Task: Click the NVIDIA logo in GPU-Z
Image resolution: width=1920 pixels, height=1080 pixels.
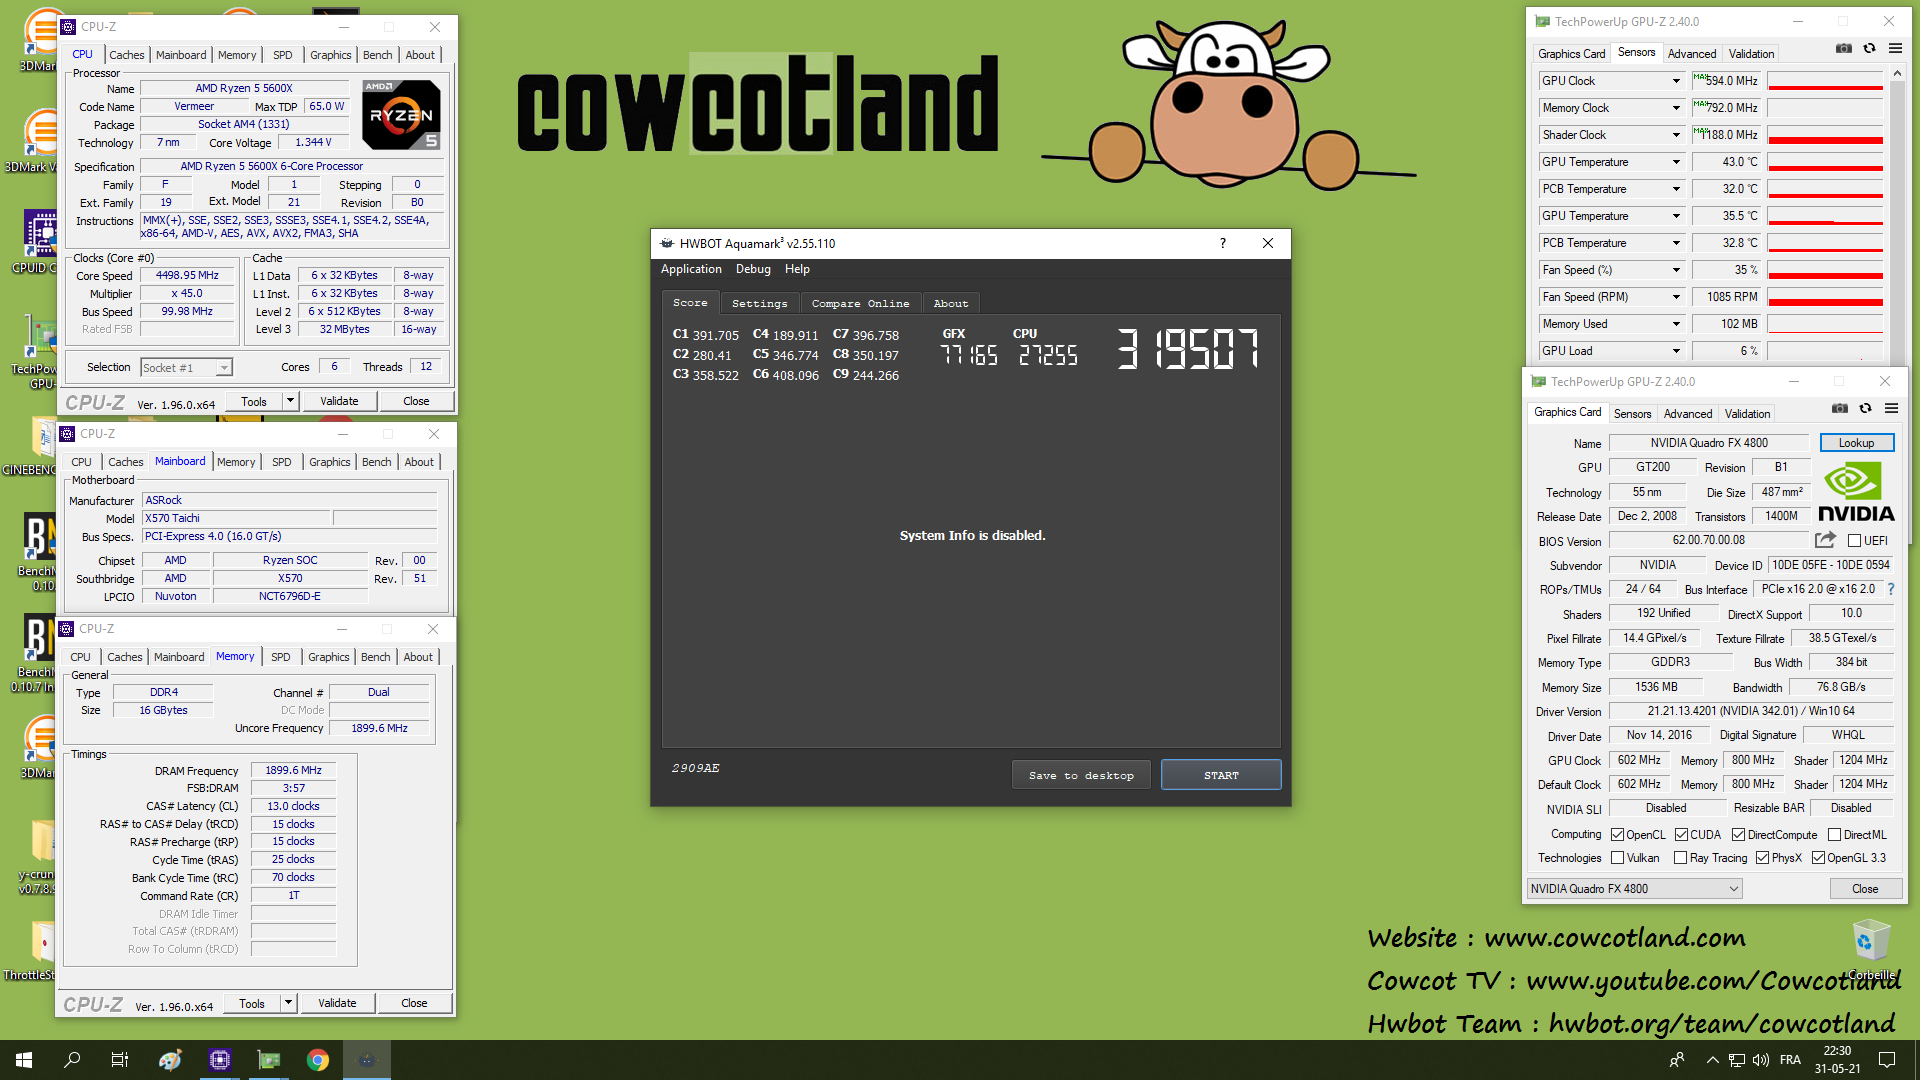Action: point(1856,492)
